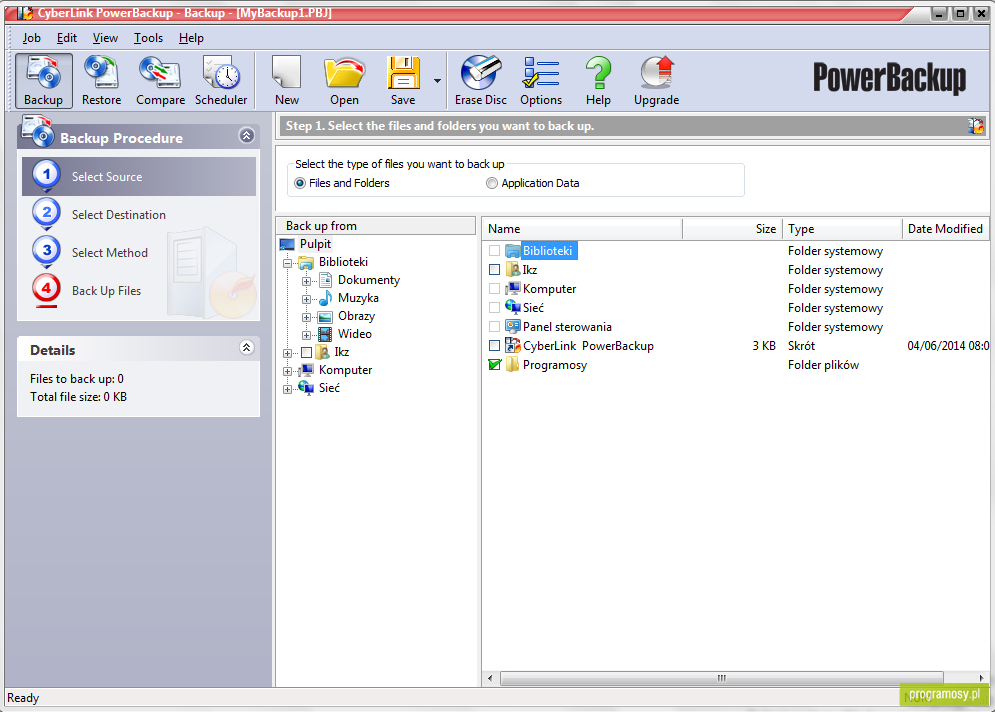995x712 pixels.
Task: Expand the Wideo tree node
Action: [306, 335]
